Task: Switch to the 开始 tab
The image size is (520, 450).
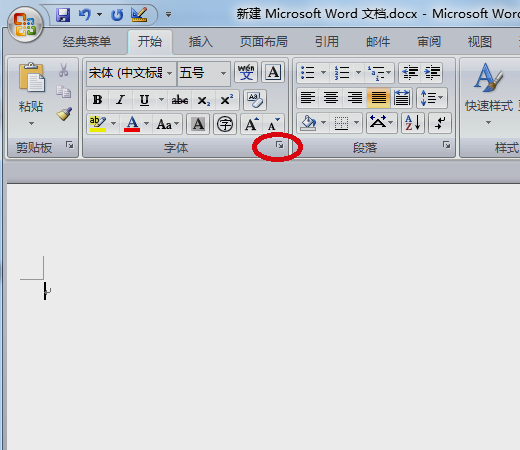Action: [150, 42]
